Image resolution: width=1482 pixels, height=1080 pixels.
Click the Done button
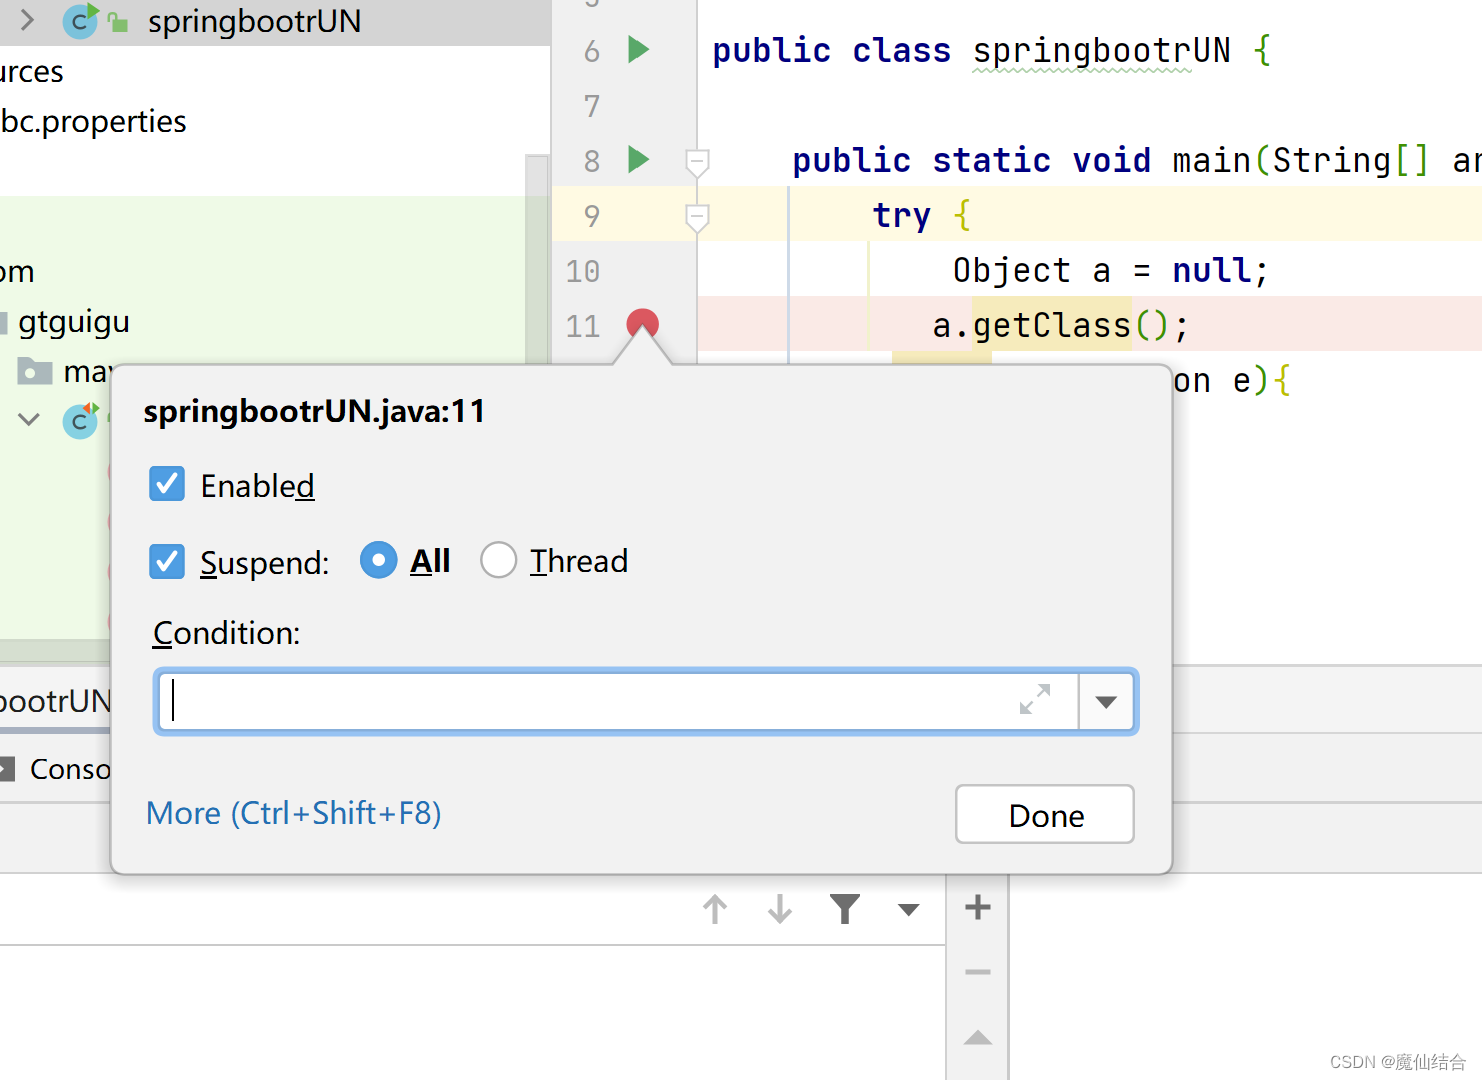(x=1045, y=815)
